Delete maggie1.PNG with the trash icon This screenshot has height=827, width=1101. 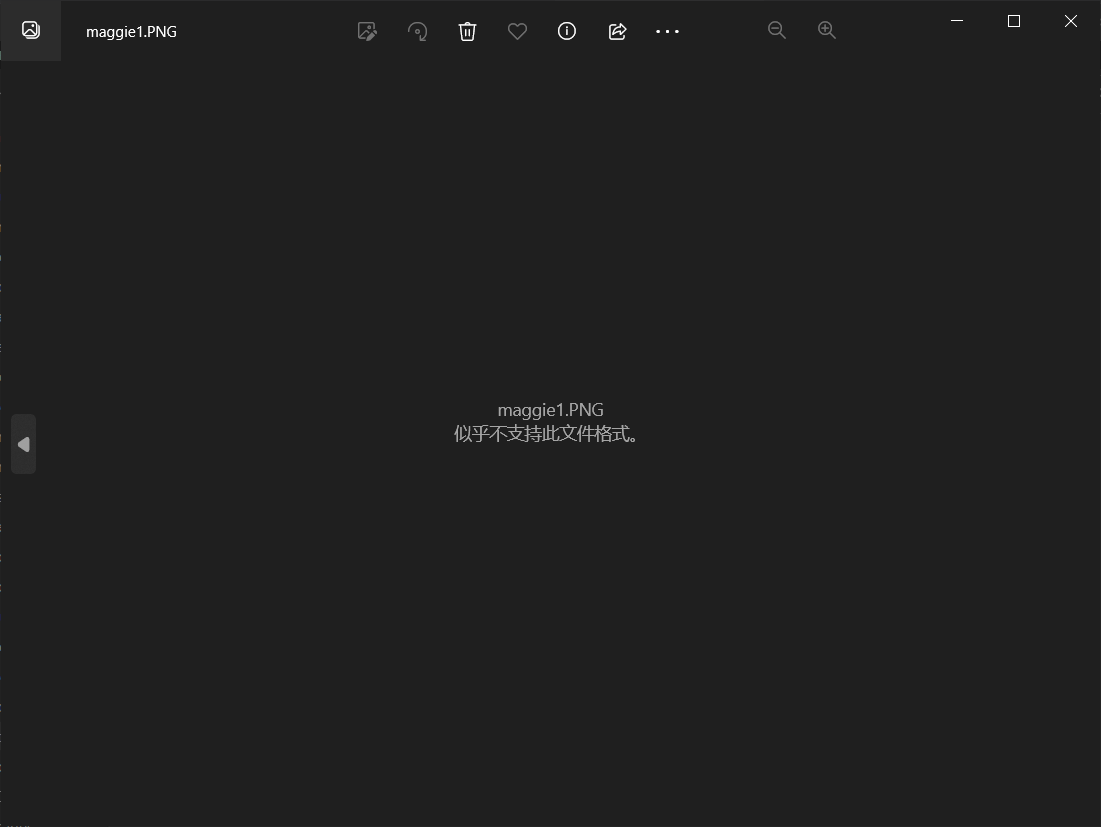tap(468, 31)
